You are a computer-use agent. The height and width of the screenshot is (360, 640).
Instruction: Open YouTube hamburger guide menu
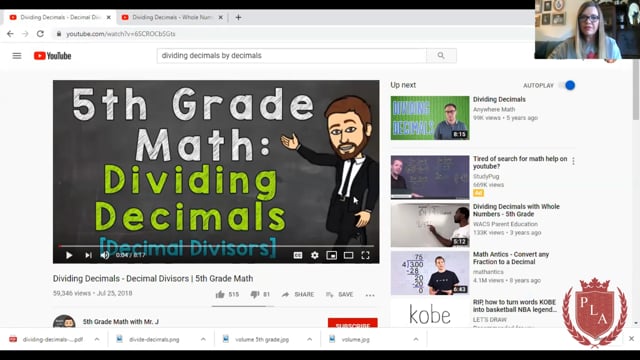click(17, 56)
